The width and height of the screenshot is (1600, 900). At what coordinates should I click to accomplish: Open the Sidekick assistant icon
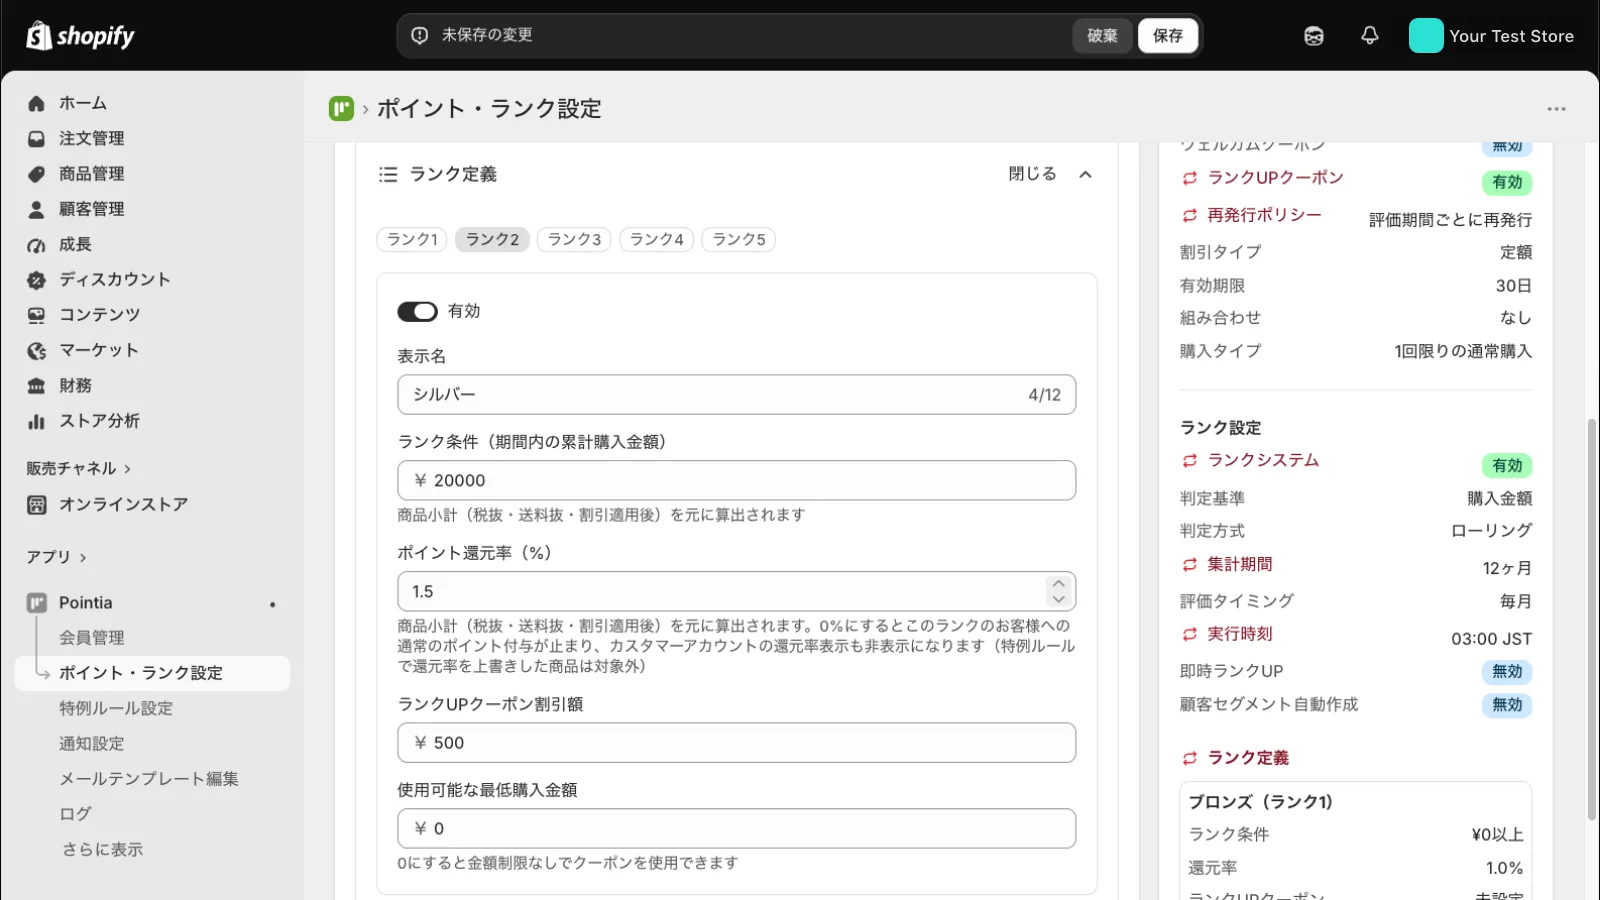pos(1314,36)
